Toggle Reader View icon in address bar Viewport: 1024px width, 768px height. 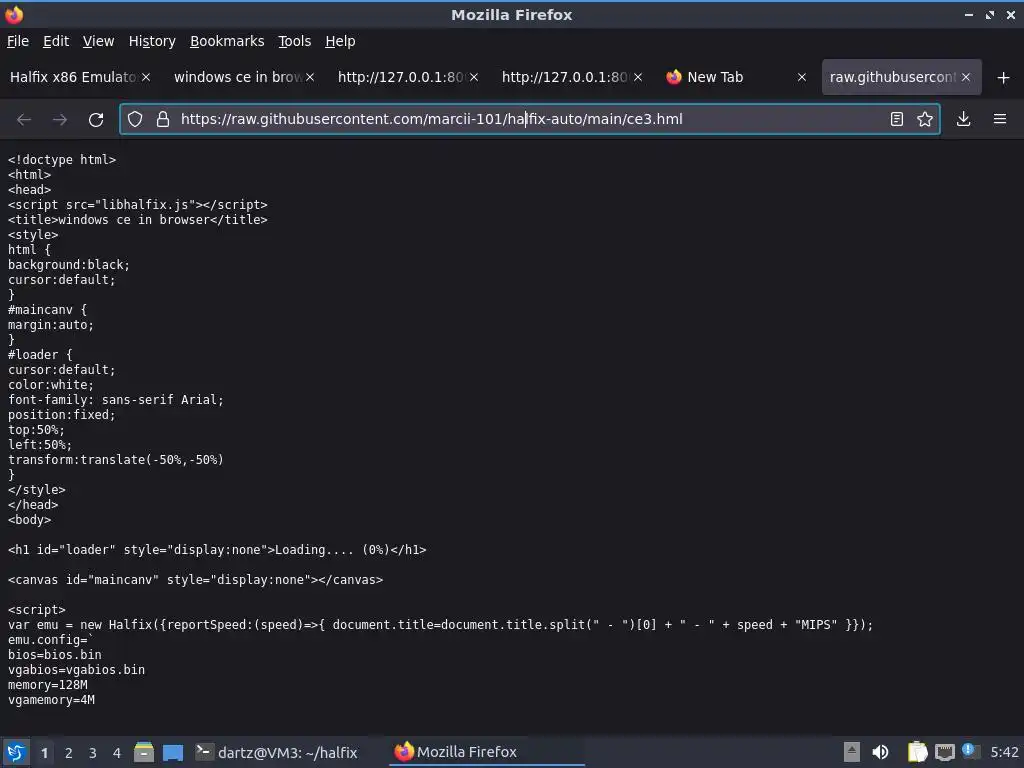(897, 119)
